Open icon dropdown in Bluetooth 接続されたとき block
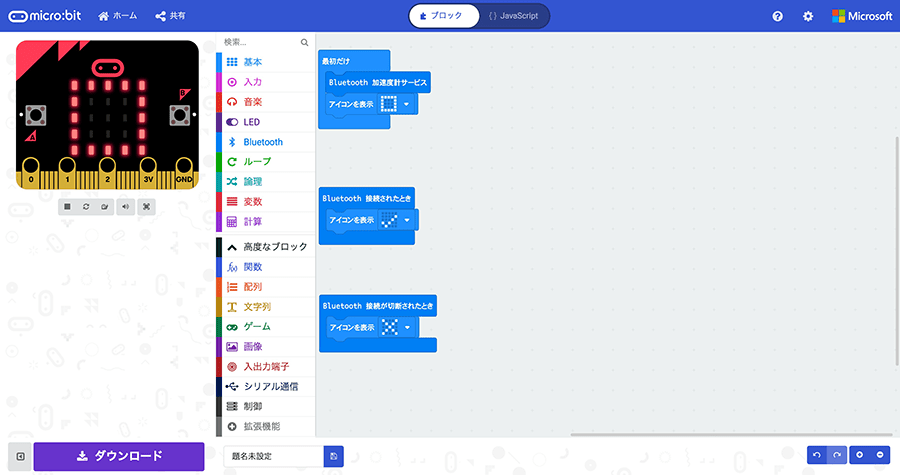 (407, 220)
